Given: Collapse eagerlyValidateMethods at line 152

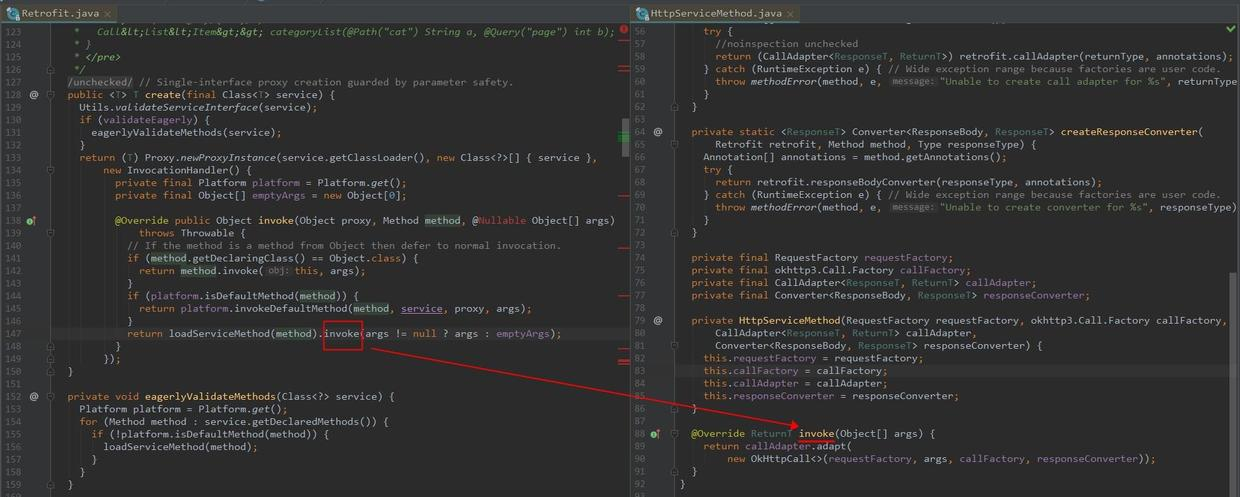Looking at the screenshot, I should [52, 397].
